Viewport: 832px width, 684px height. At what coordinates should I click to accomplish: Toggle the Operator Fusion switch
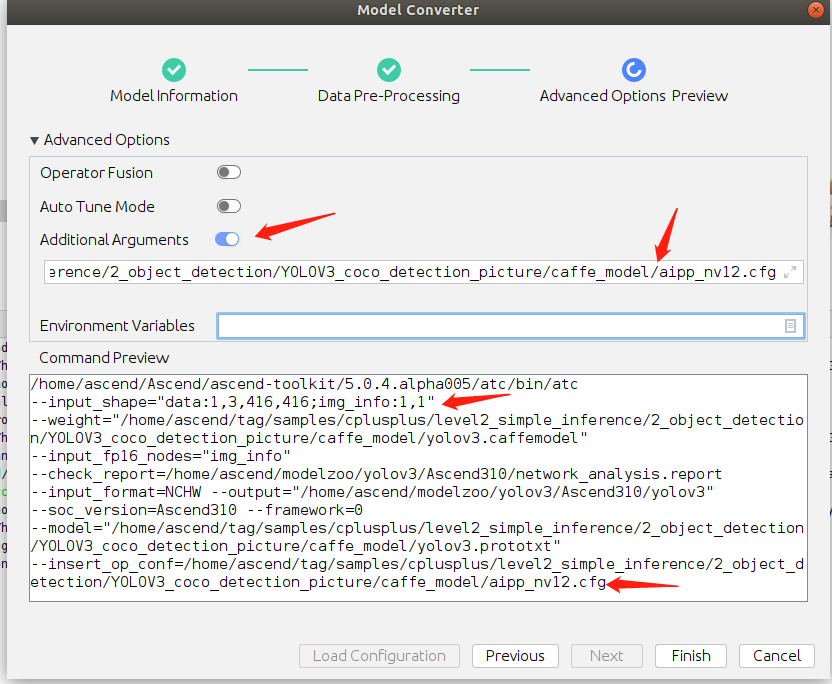[229, 172]
